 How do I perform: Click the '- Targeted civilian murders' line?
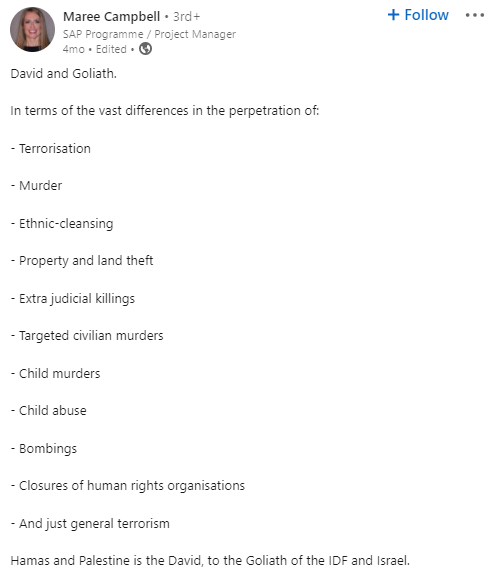(87, 336)
